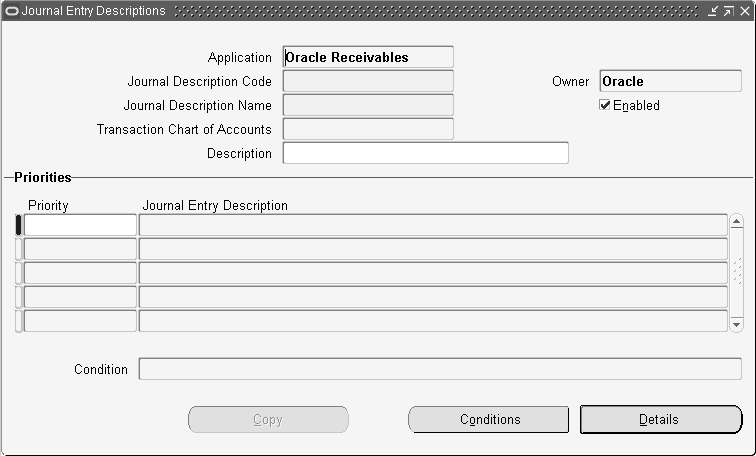Click the second row Priority cell
The image size is (756, 456).
coord(80,249)
